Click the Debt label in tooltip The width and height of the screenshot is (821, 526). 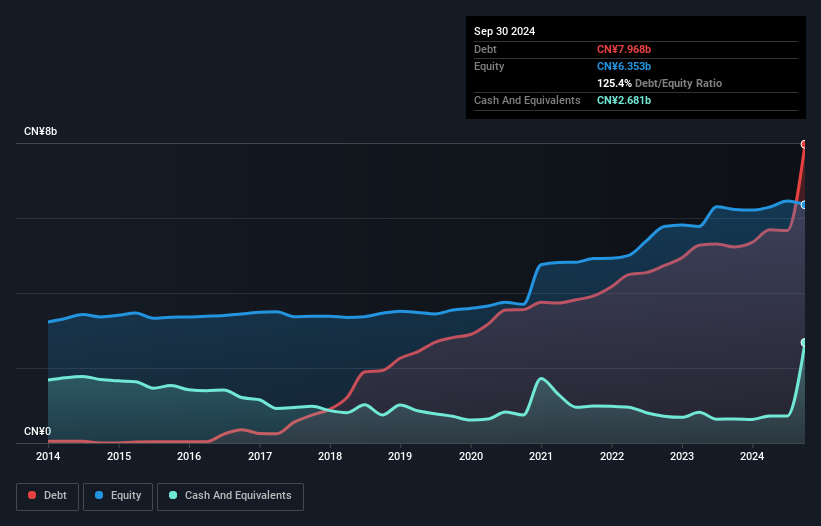coord(485,49)
